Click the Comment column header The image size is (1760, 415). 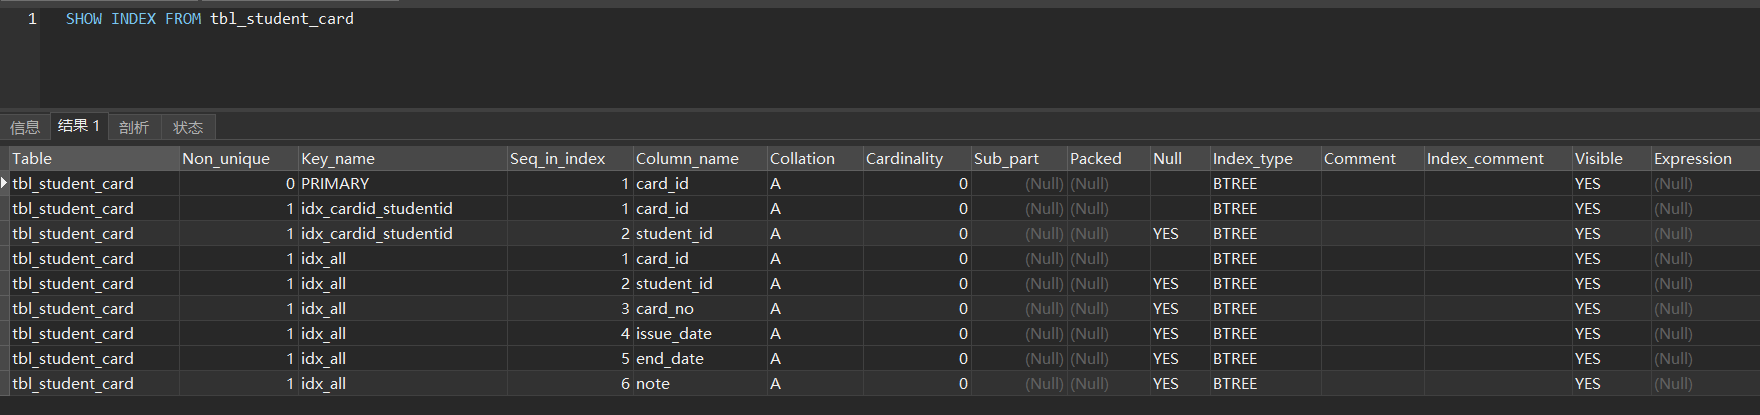pyautogui.click(x=1373, y=159)
